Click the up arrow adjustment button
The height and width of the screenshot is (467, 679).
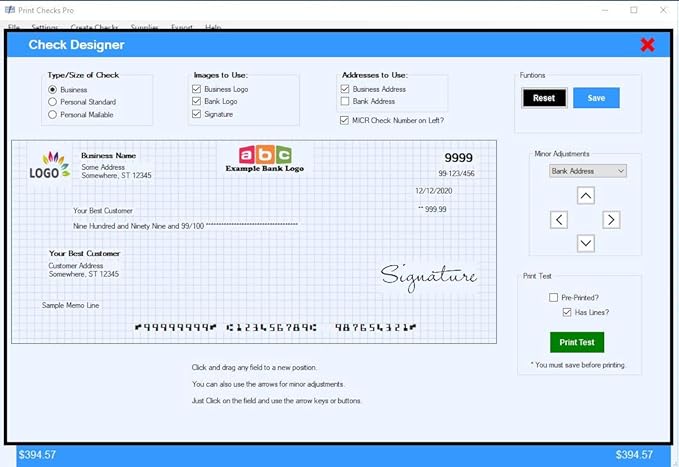[585, 195]
